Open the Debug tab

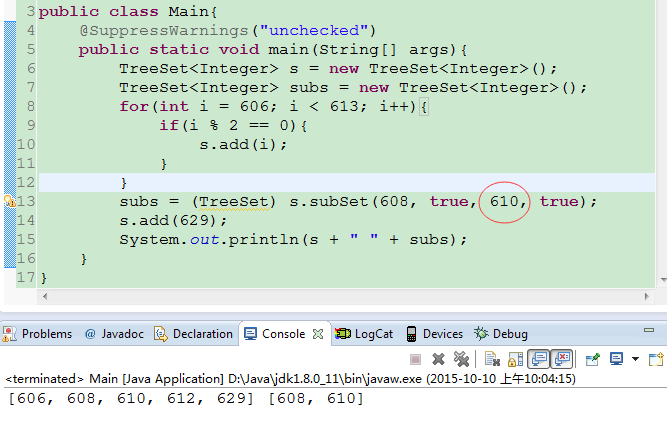tap(501, 334)
